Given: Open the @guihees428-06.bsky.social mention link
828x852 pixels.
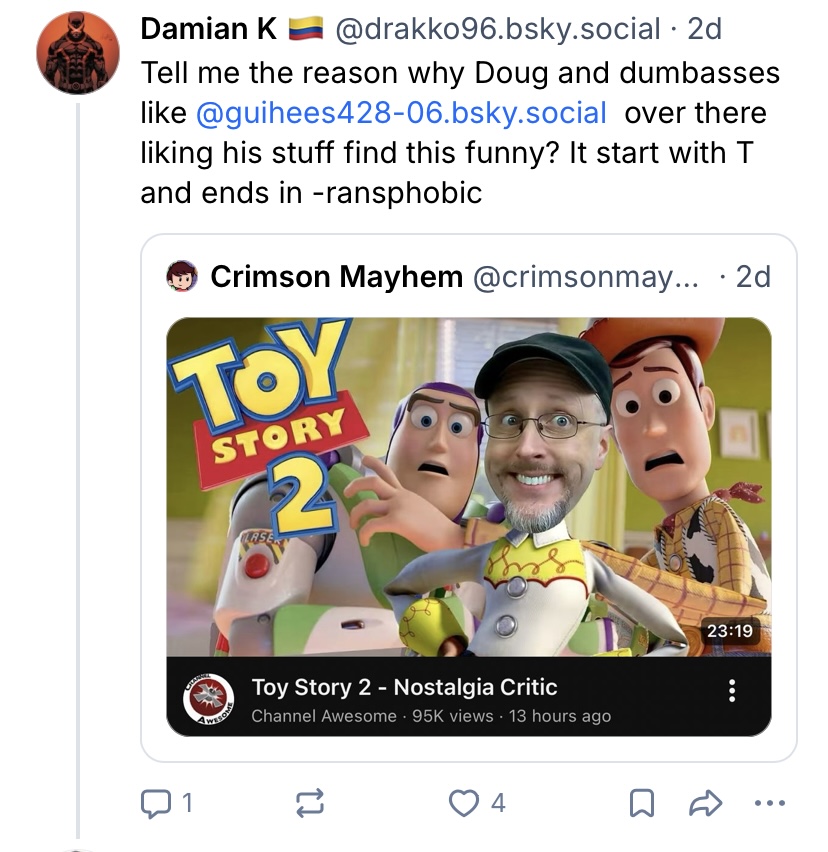Looking at the screenshot, I should point(401,112).
